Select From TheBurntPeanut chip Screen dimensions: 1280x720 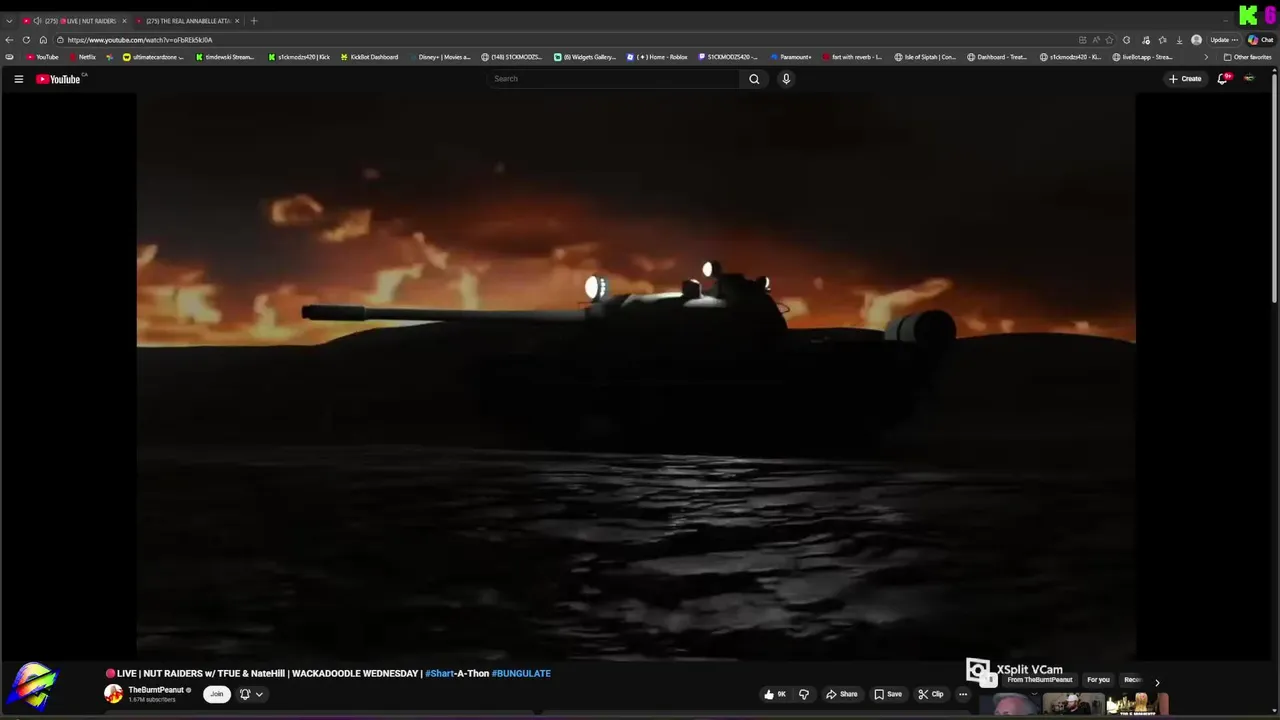[1039, 680]
